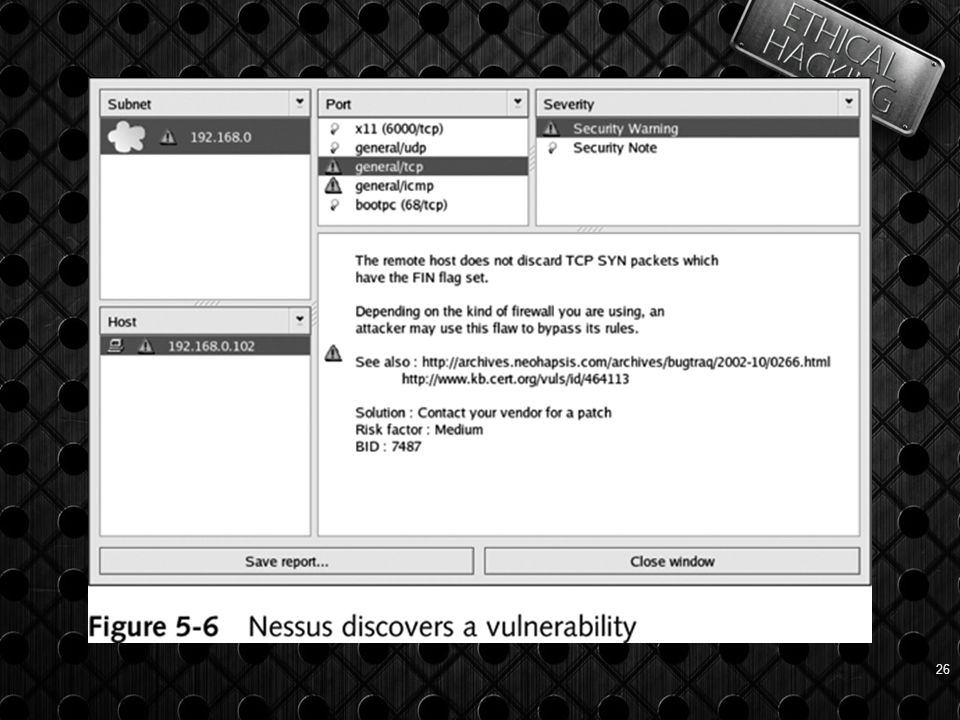Select the x11 (6000/tcp) port entry

click(x=422, y=129)
